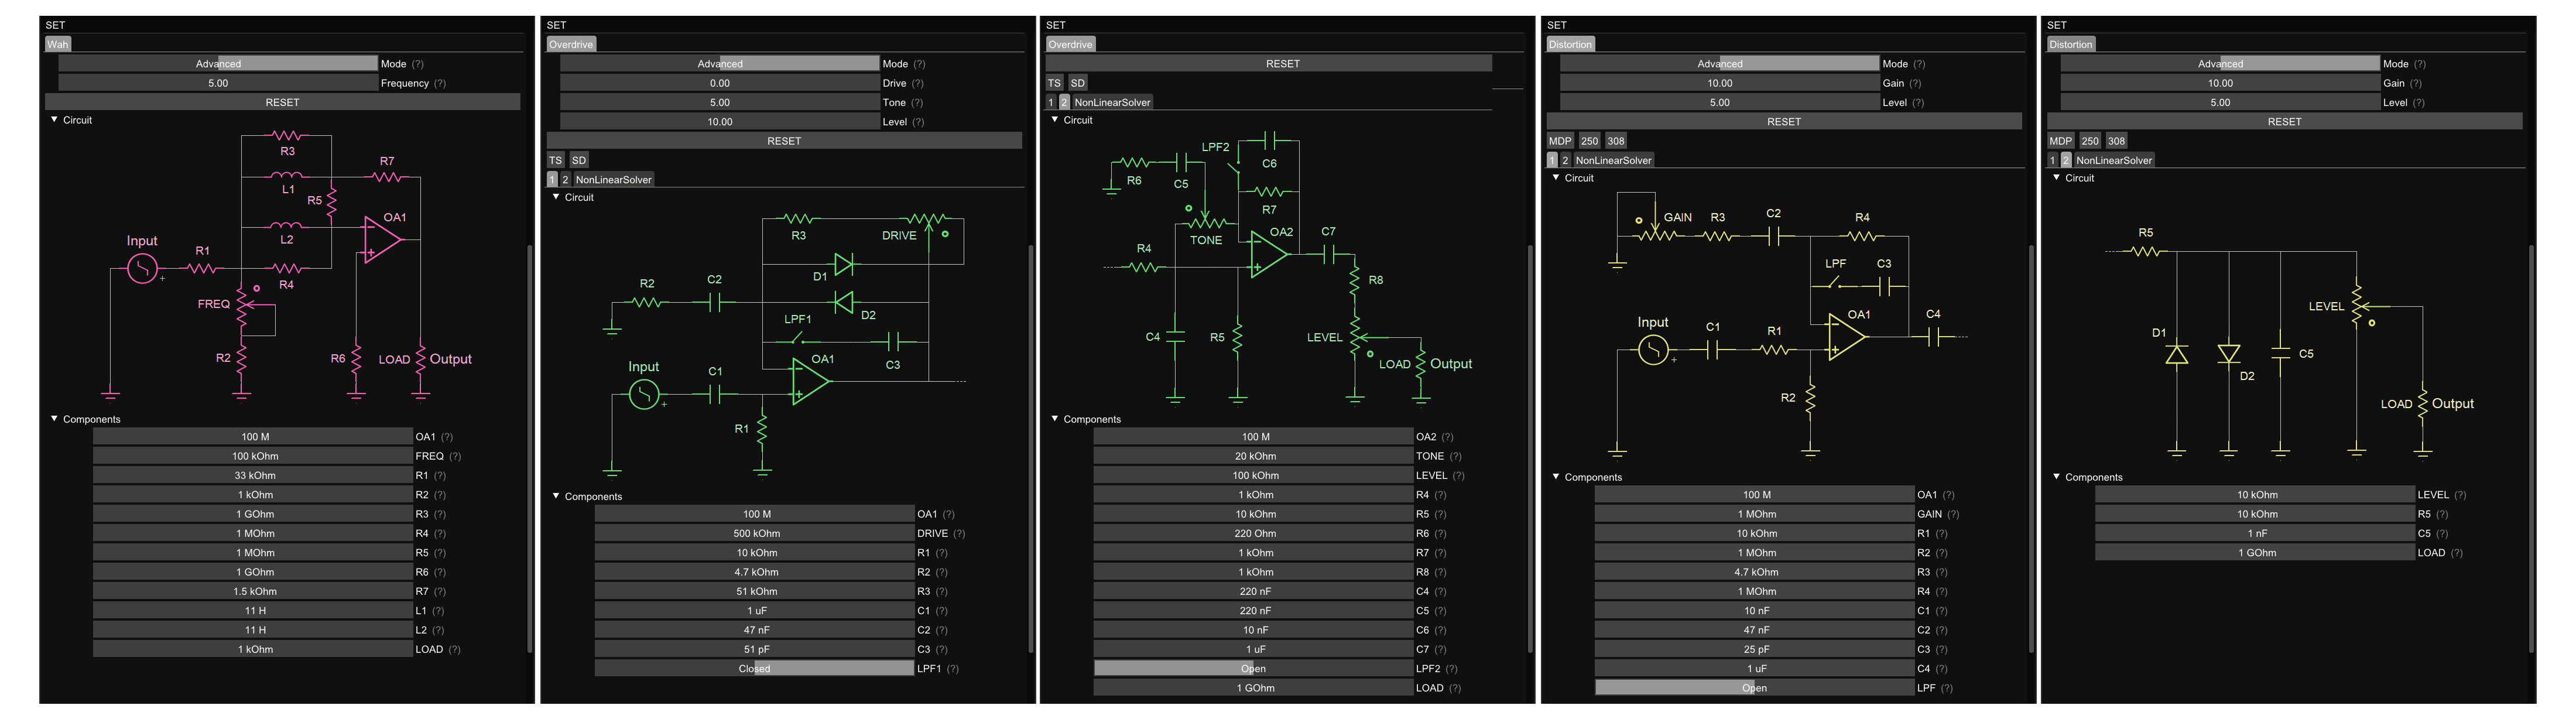The height and width of the screenshot is (719, 2576).
Task: Select the Distortion tab
Action: 1570,44
